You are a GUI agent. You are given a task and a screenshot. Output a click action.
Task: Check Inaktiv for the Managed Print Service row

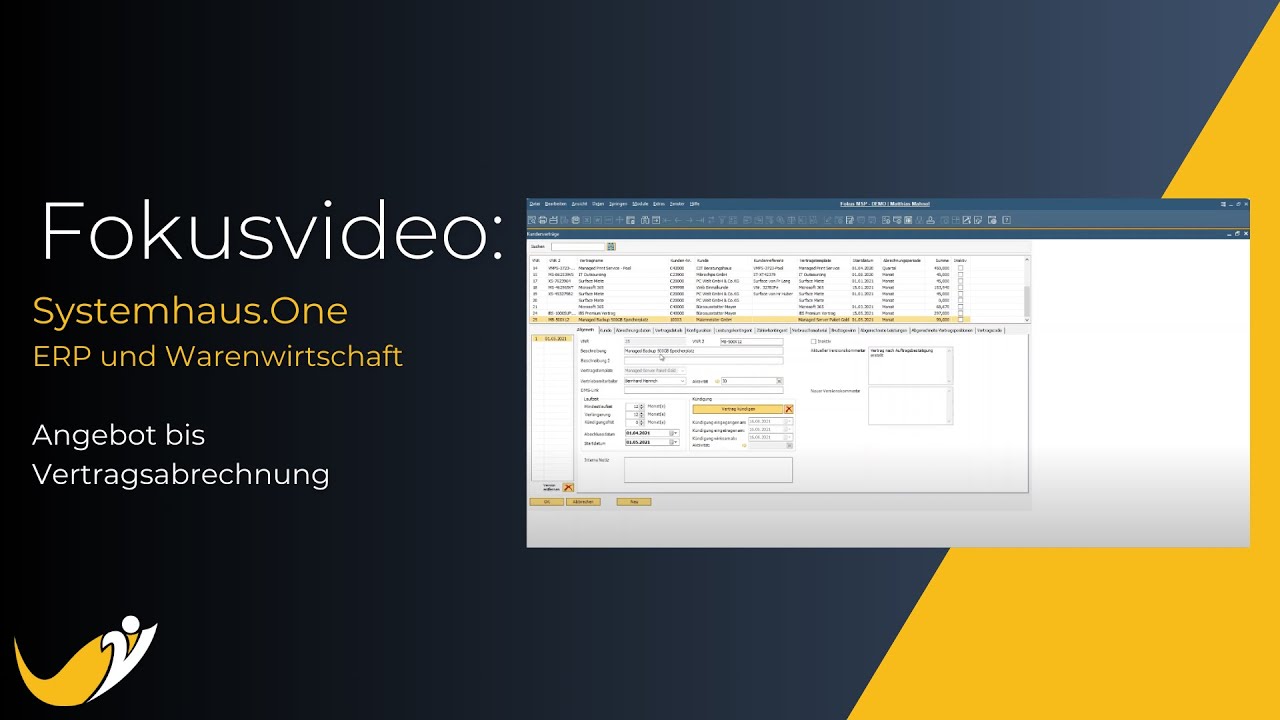tap(960, 268)
